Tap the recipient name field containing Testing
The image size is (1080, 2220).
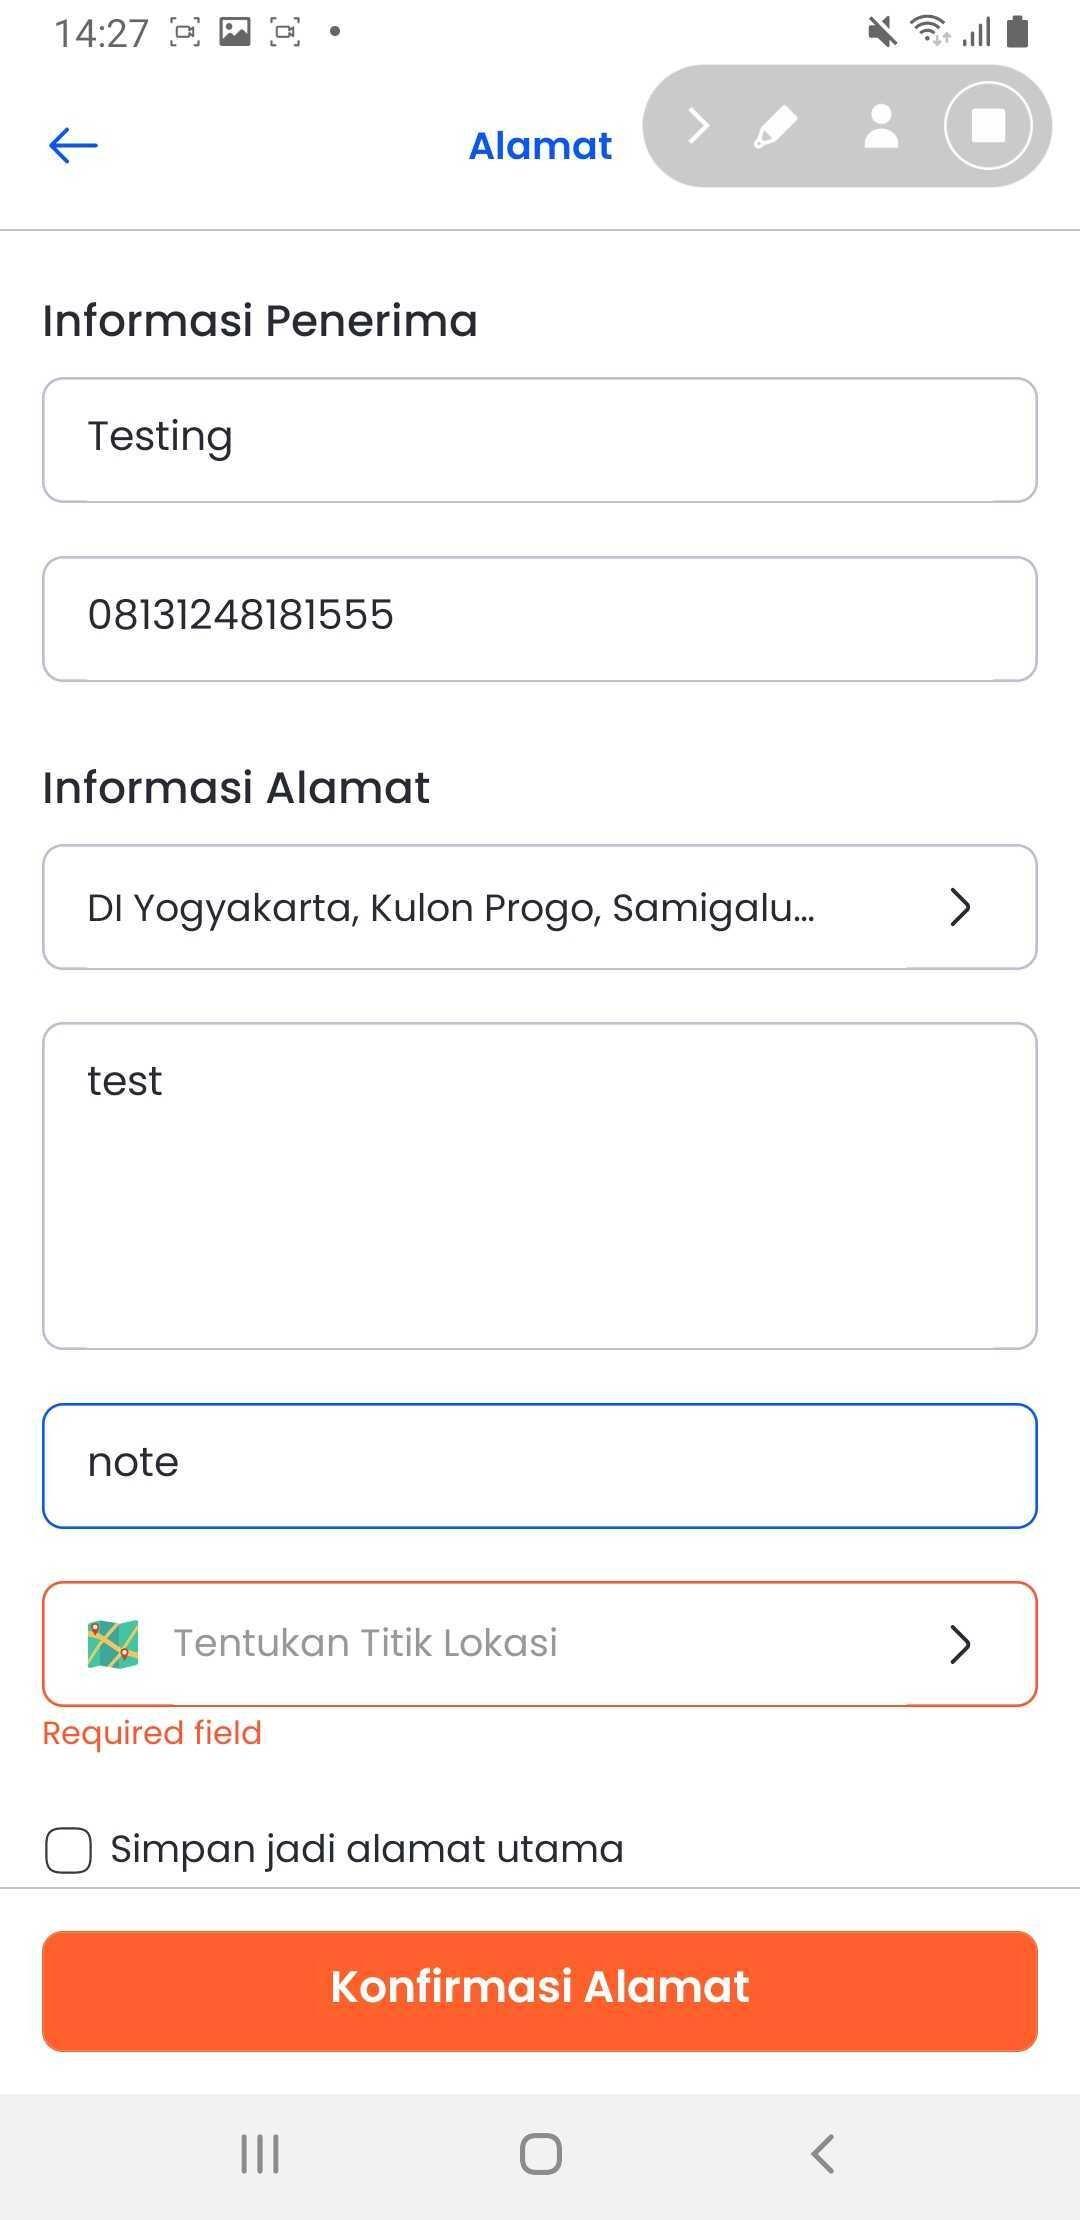(540, 440)
